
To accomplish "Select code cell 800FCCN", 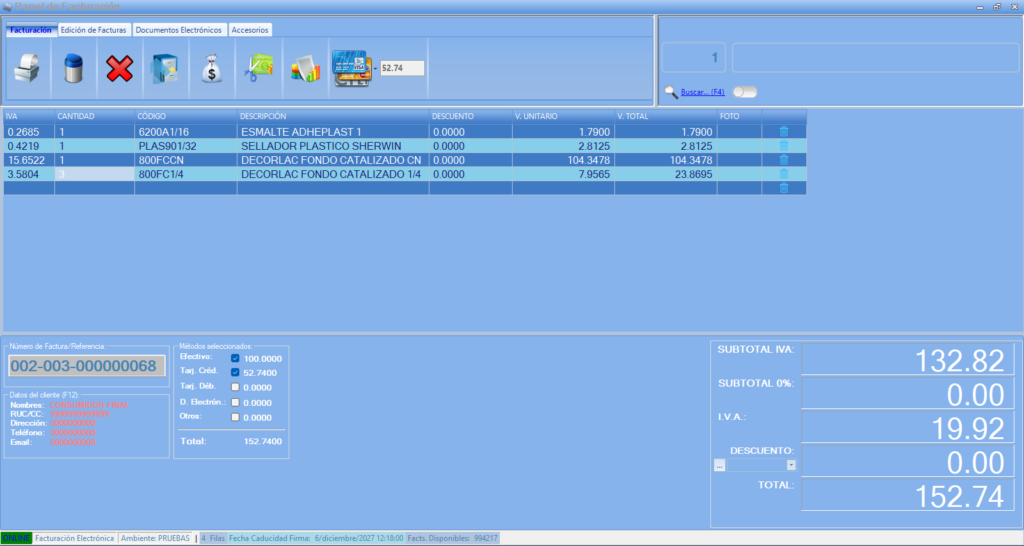I will click(x=186, y=160).
